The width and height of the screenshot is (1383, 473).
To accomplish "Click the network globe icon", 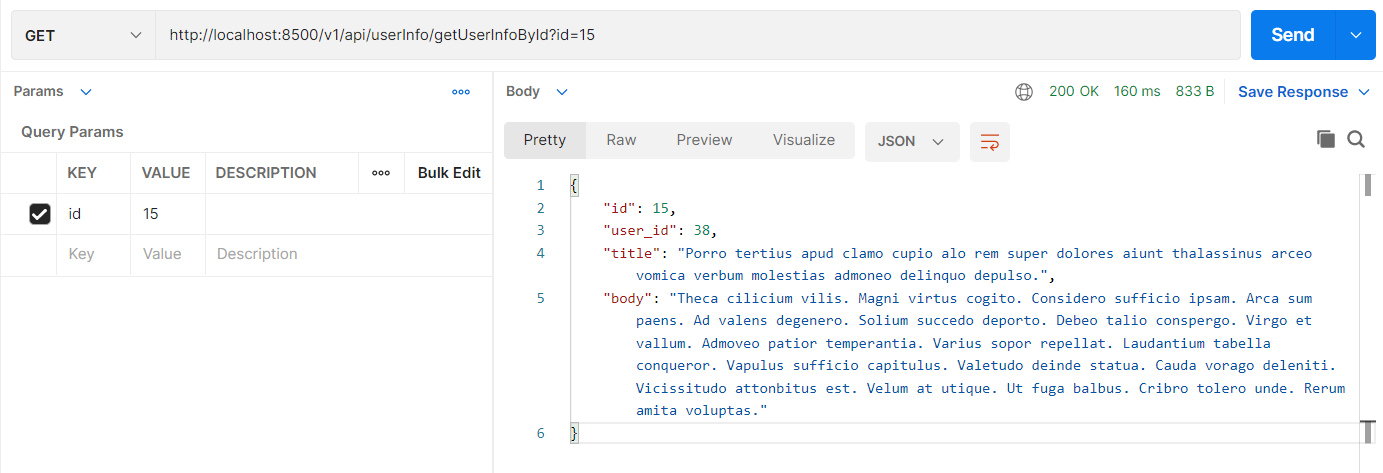I will (x=1024, y=92).
